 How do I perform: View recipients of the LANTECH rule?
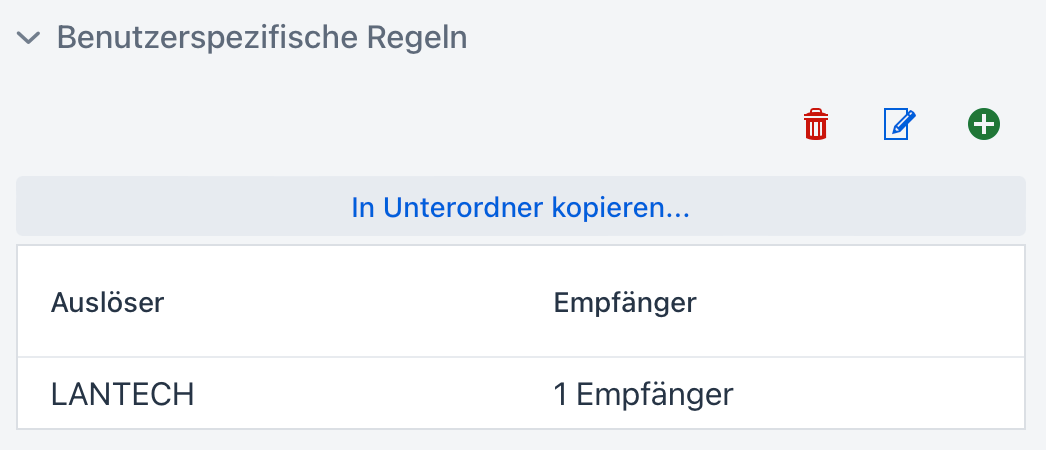click(x=643, y=394)
